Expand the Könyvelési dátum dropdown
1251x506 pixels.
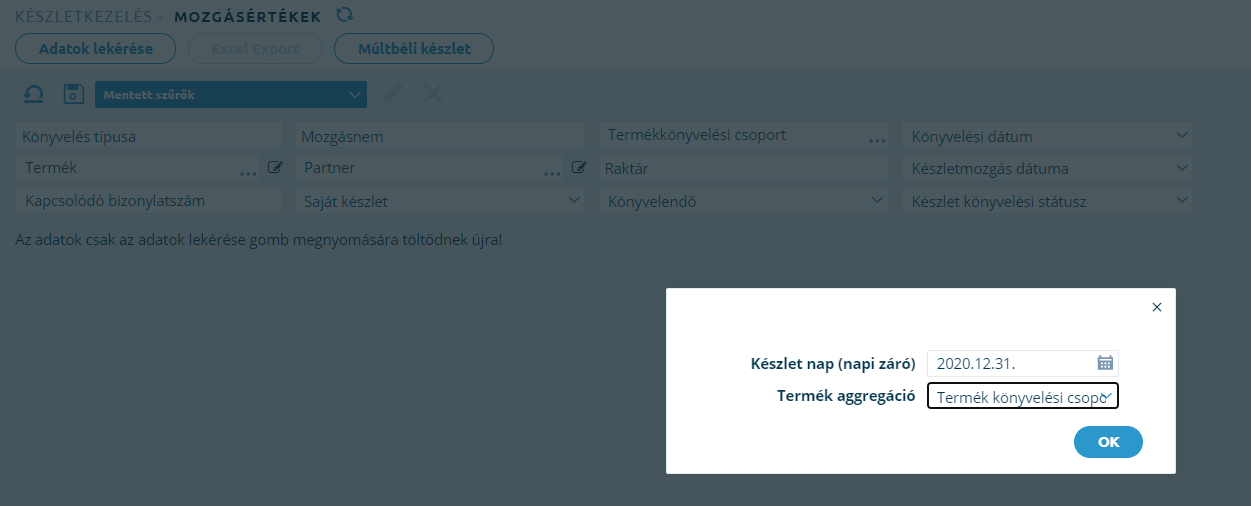point(1048,135)
